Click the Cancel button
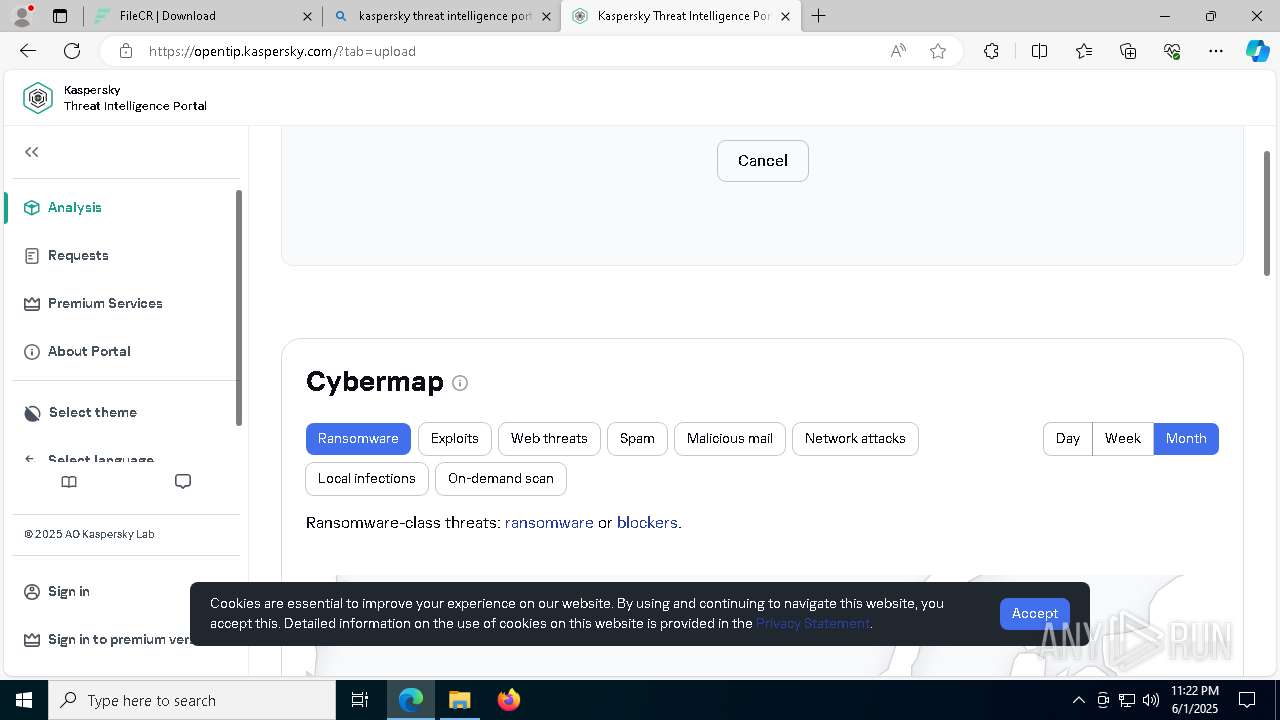 click(762, 161)
